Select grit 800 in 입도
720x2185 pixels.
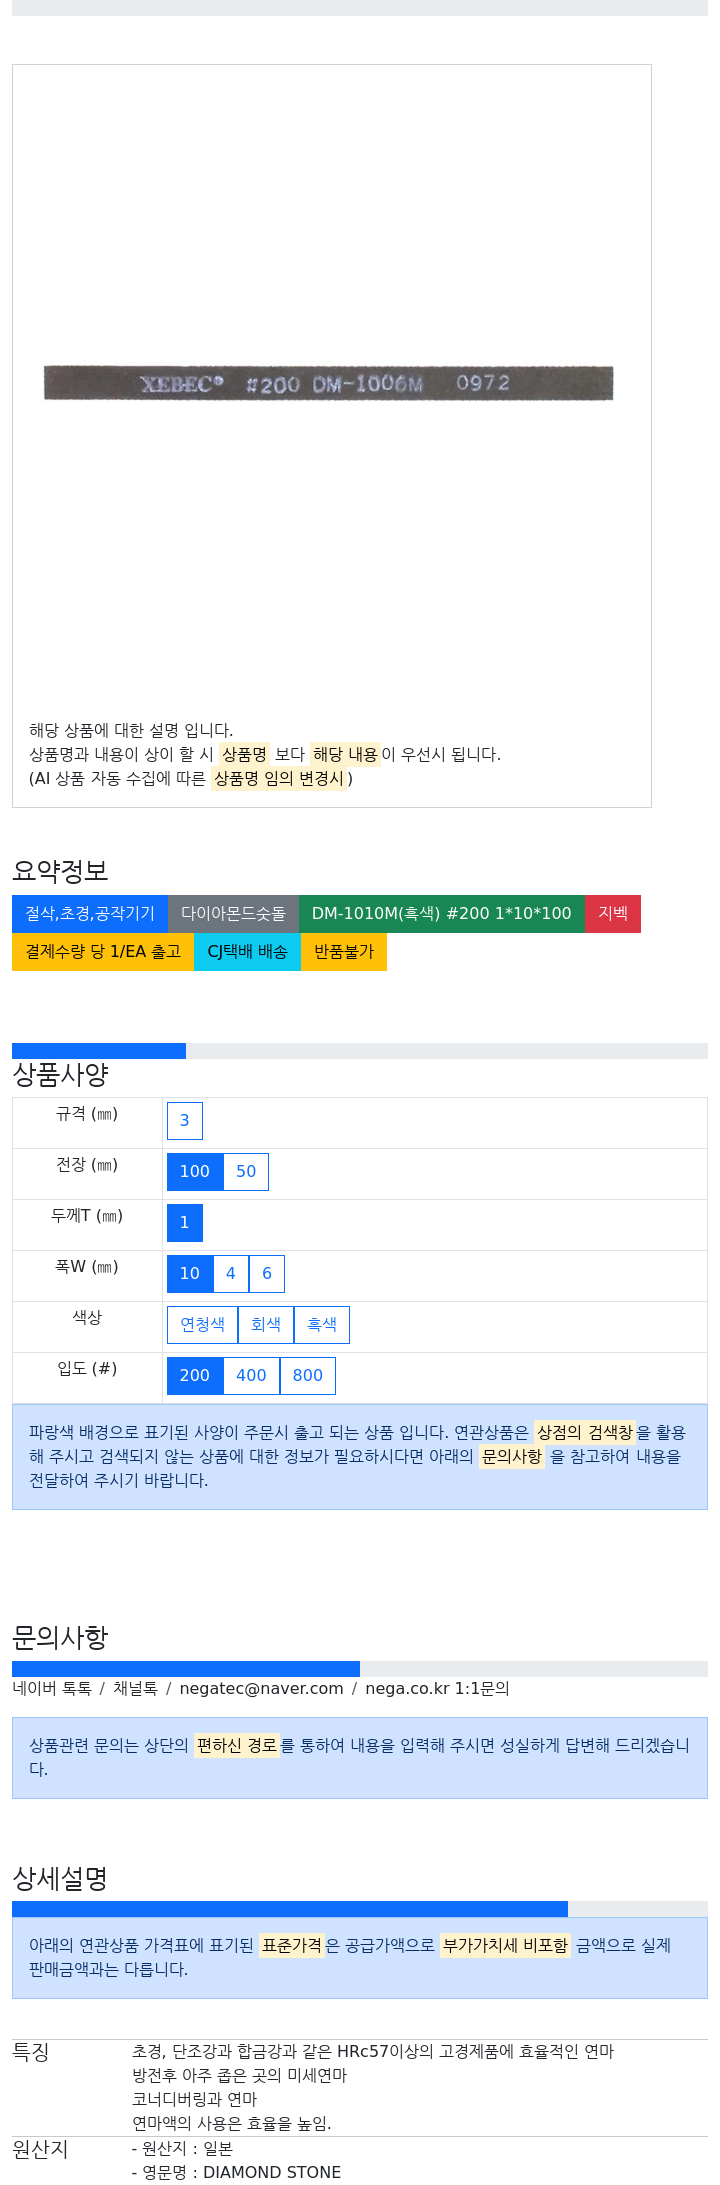click(x=308, y=1375)
